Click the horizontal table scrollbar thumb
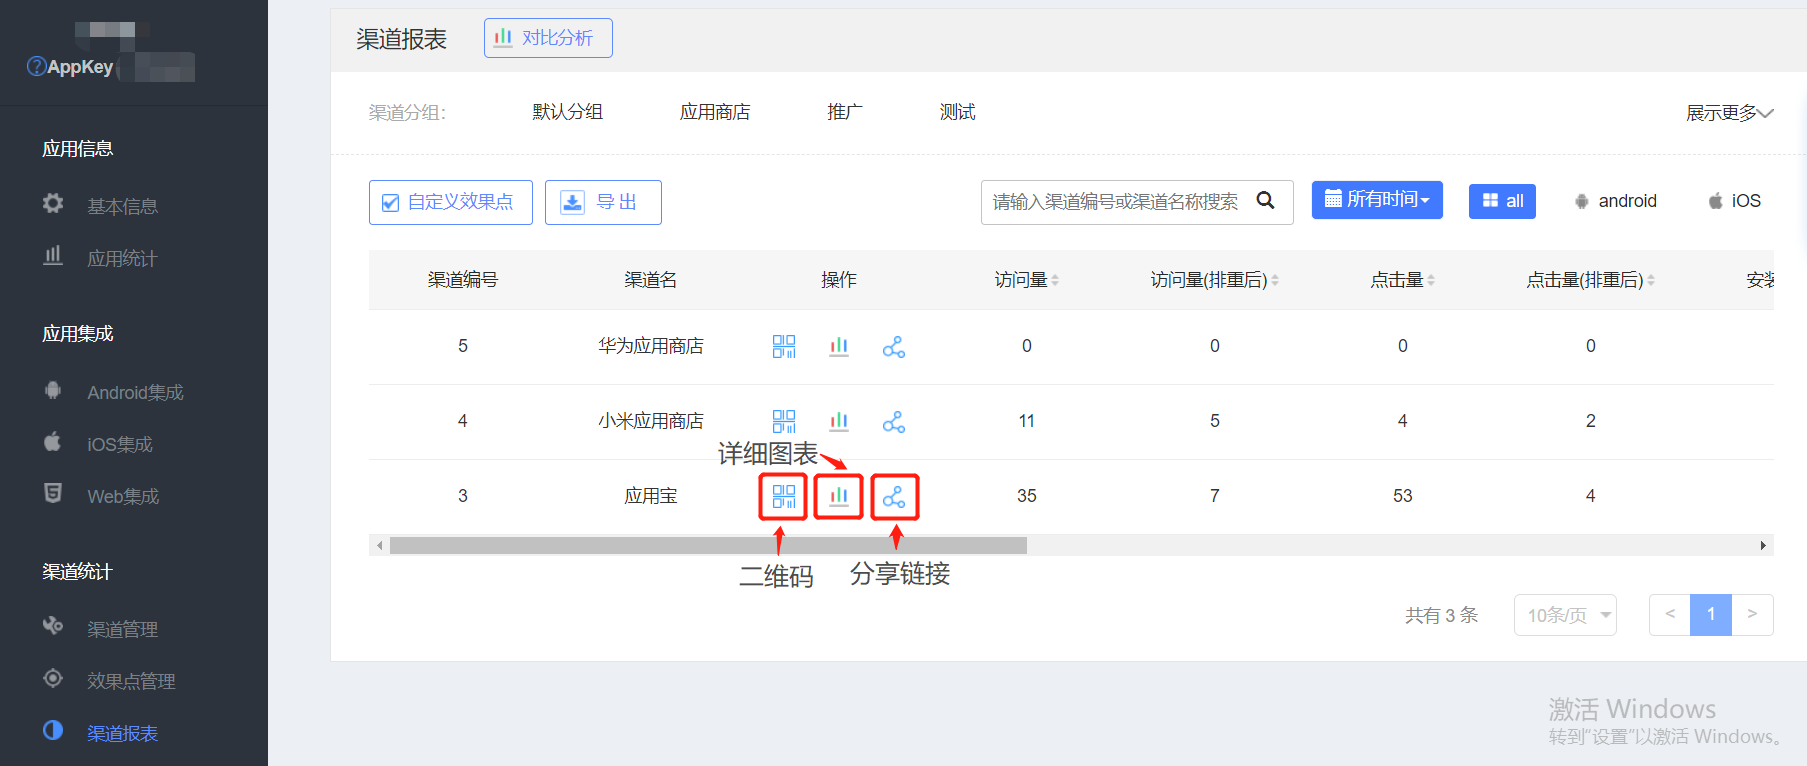The width and height of the screenshot is (1807, 766). [708, 545]
